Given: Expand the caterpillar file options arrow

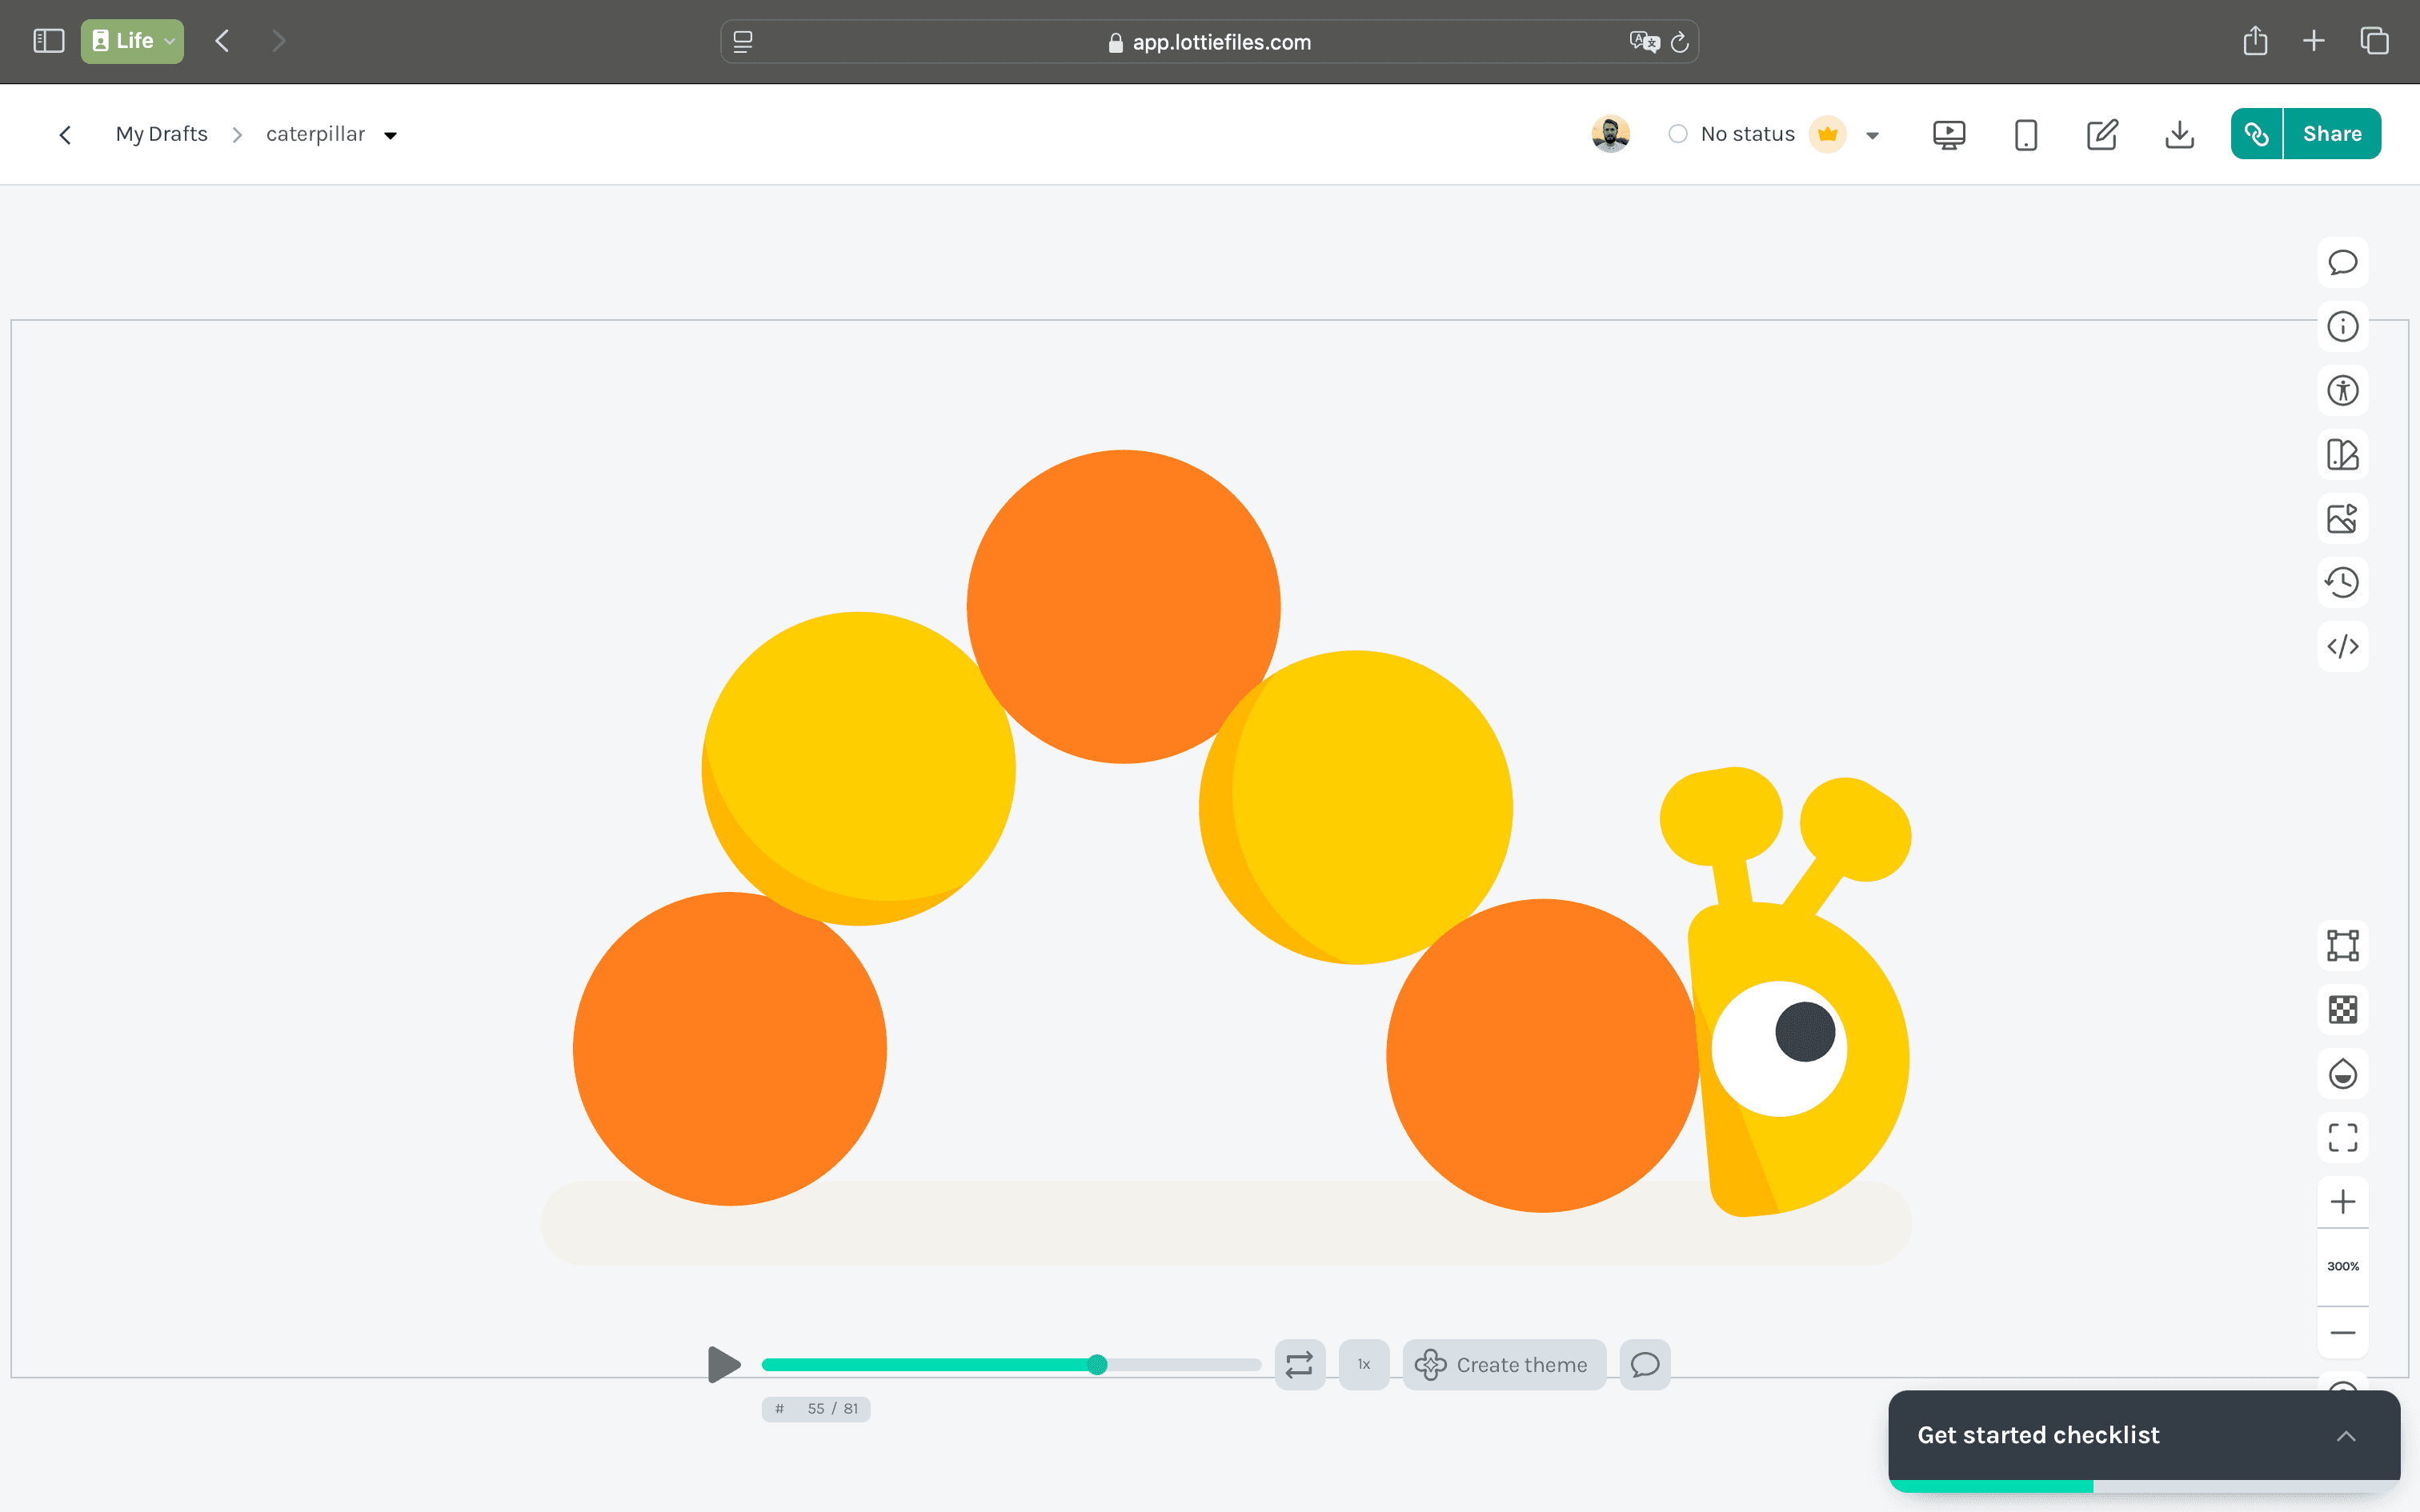Looking at the screenshot, I should click(390, 135).
